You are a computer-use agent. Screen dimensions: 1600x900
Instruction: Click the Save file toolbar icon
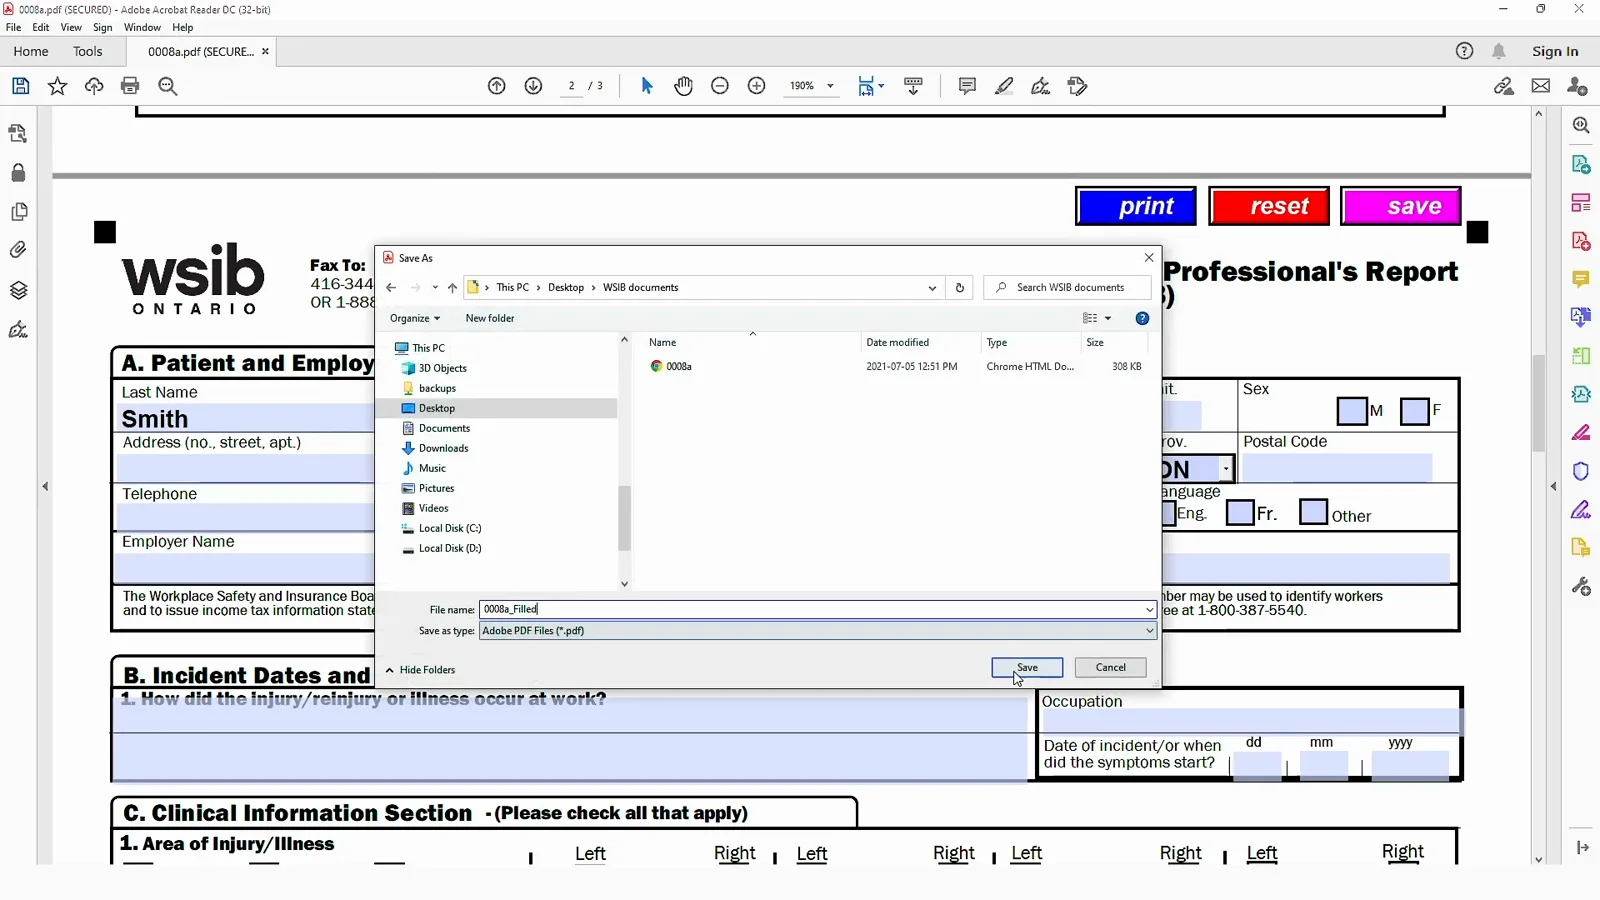click(20, 86)
